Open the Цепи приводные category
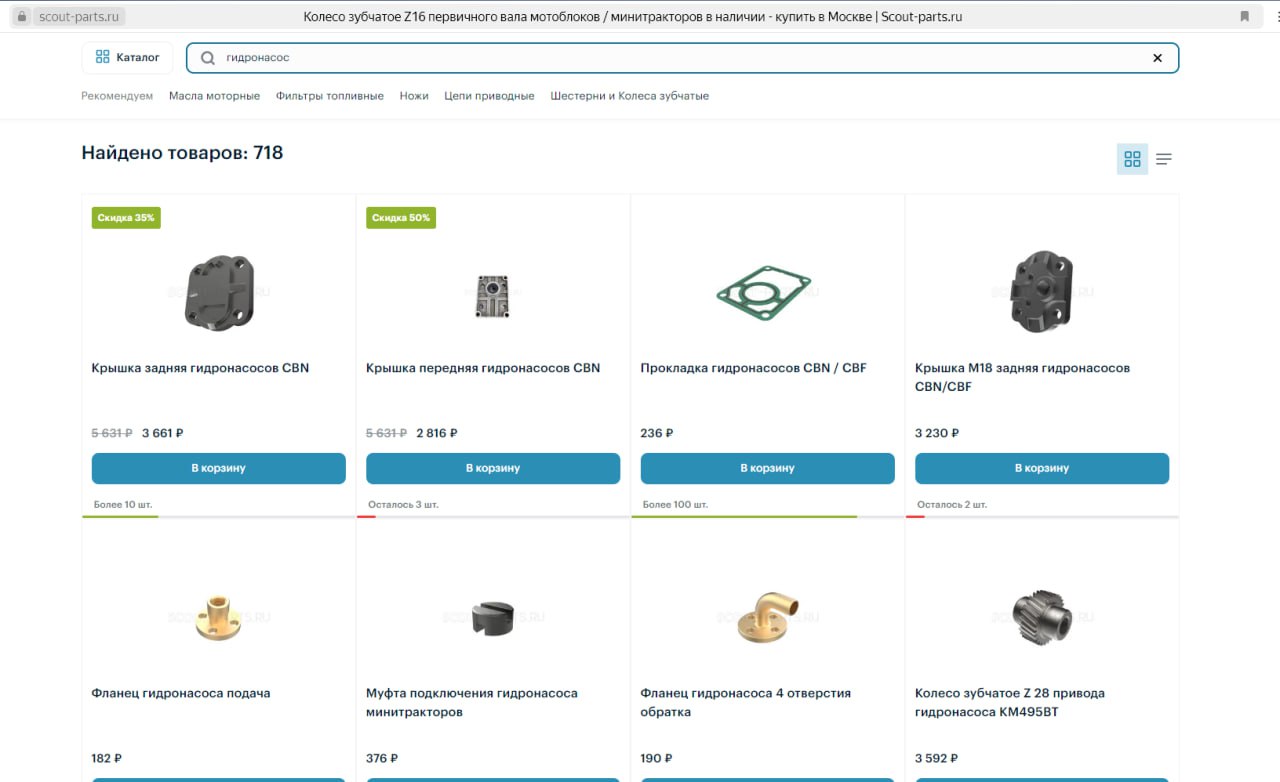The width and height of the screenshot is (1280, 782). pyautogui.click(x=489, y=96)
